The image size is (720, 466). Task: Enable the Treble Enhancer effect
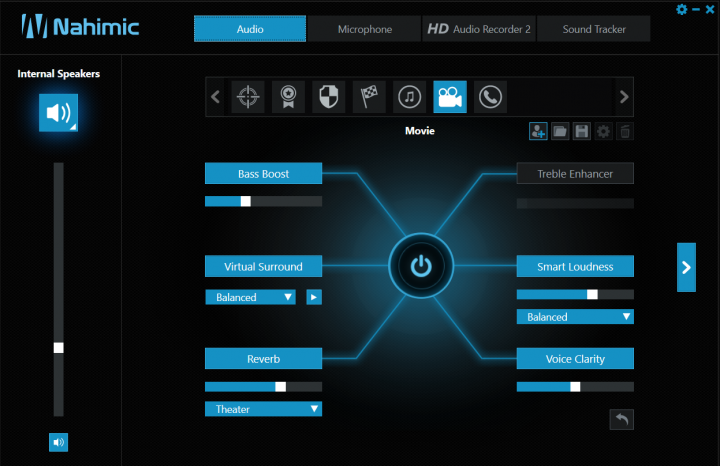pos(575,174)
